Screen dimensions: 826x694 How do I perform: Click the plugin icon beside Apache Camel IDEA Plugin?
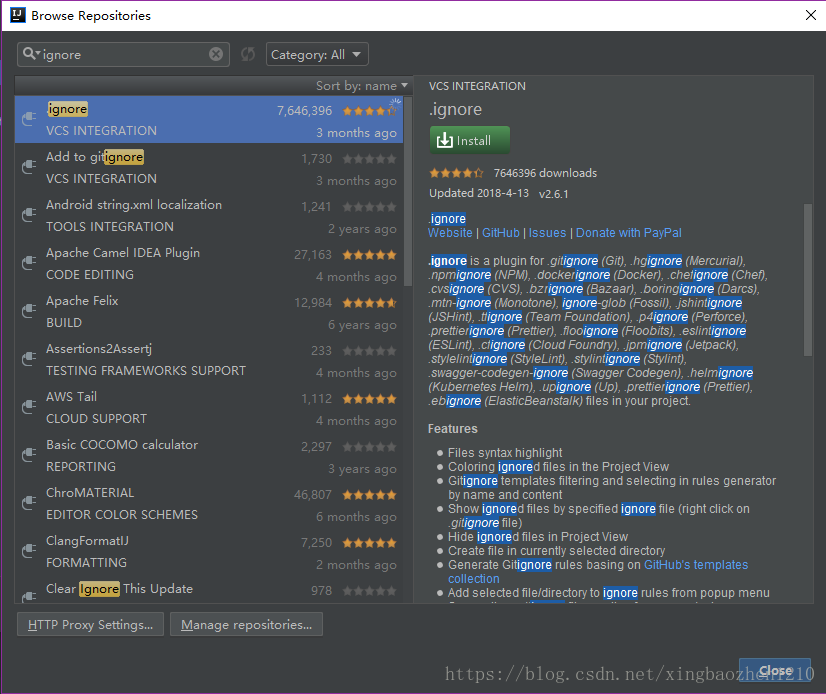[29, 263]
